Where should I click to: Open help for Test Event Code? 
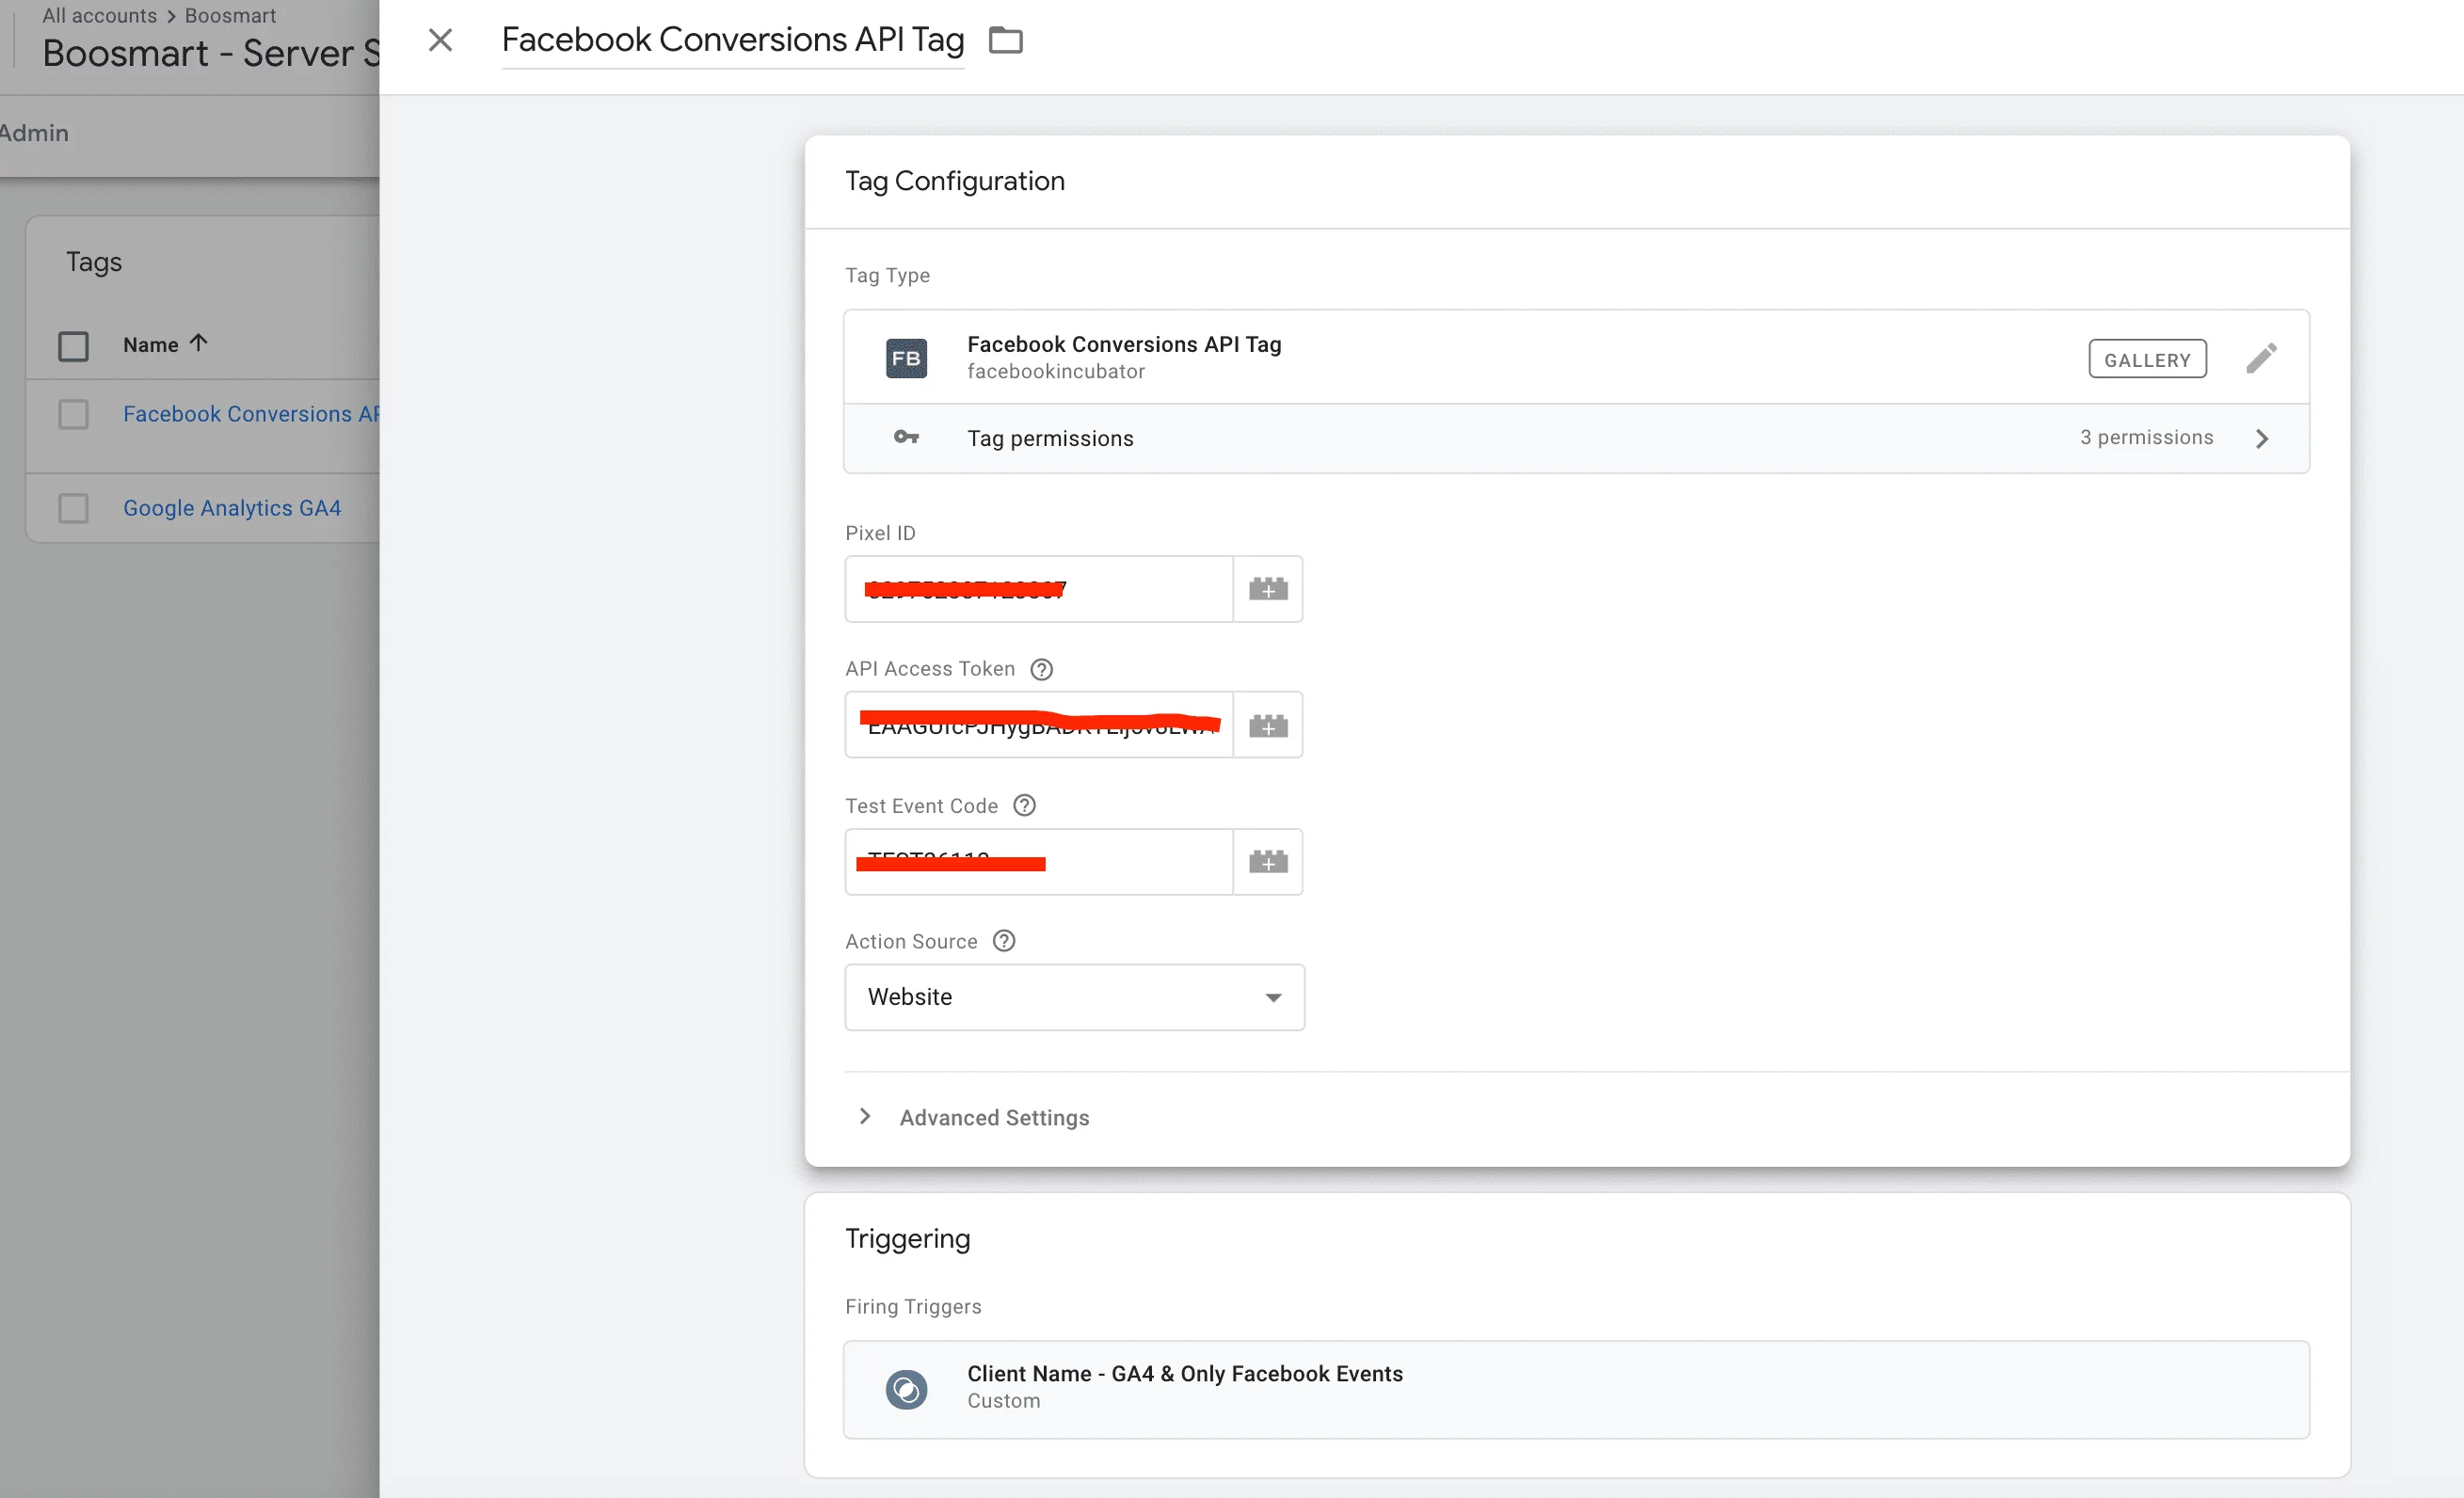[1024, 805]
